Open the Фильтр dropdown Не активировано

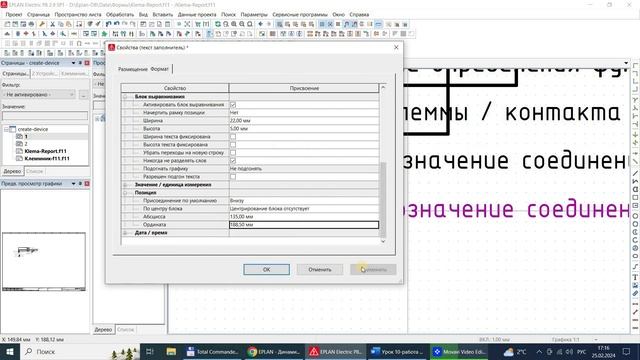[39, 95]
